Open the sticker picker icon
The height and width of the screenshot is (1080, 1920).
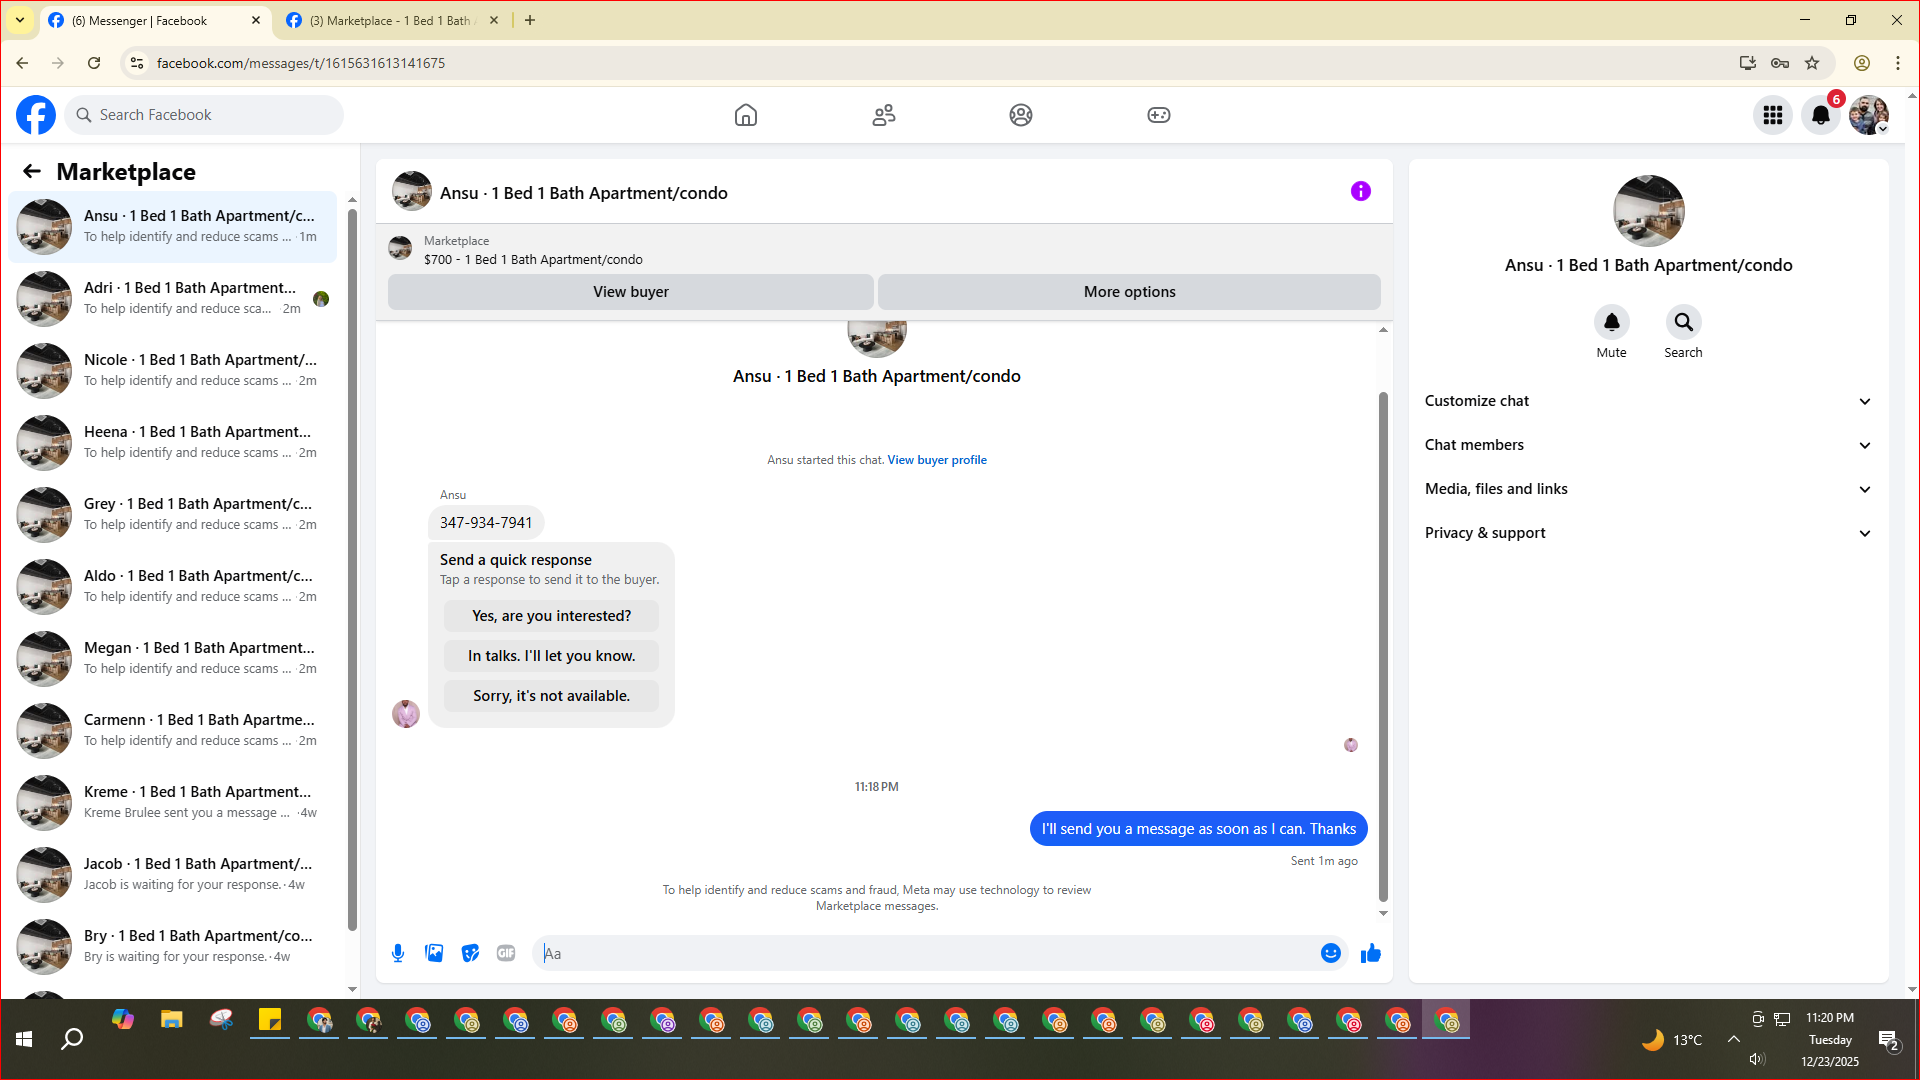[x=470, y=953]
